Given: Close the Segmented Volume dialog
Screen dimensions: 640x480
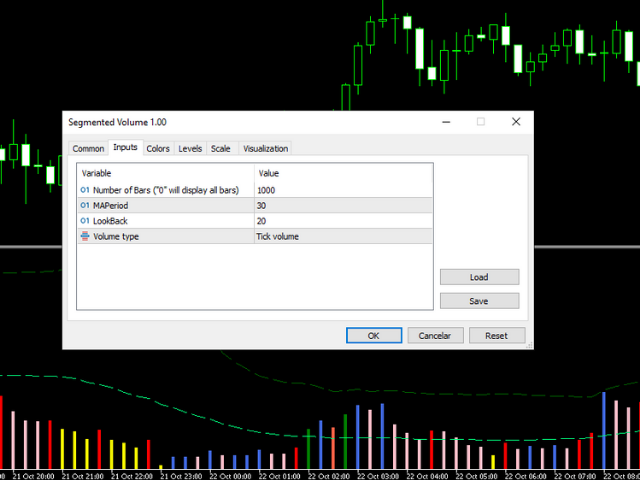Looking at the screenshot, I should point(516,122).
